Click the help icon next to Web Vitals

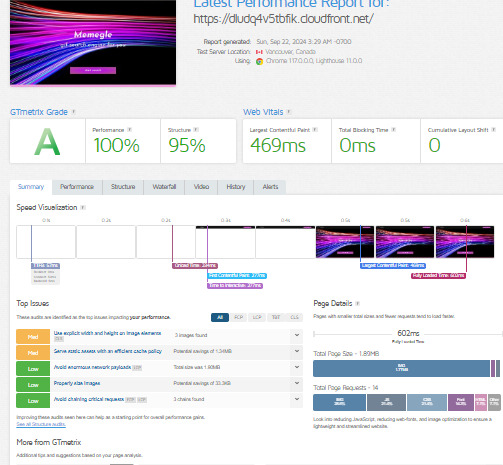click(289, 112)
